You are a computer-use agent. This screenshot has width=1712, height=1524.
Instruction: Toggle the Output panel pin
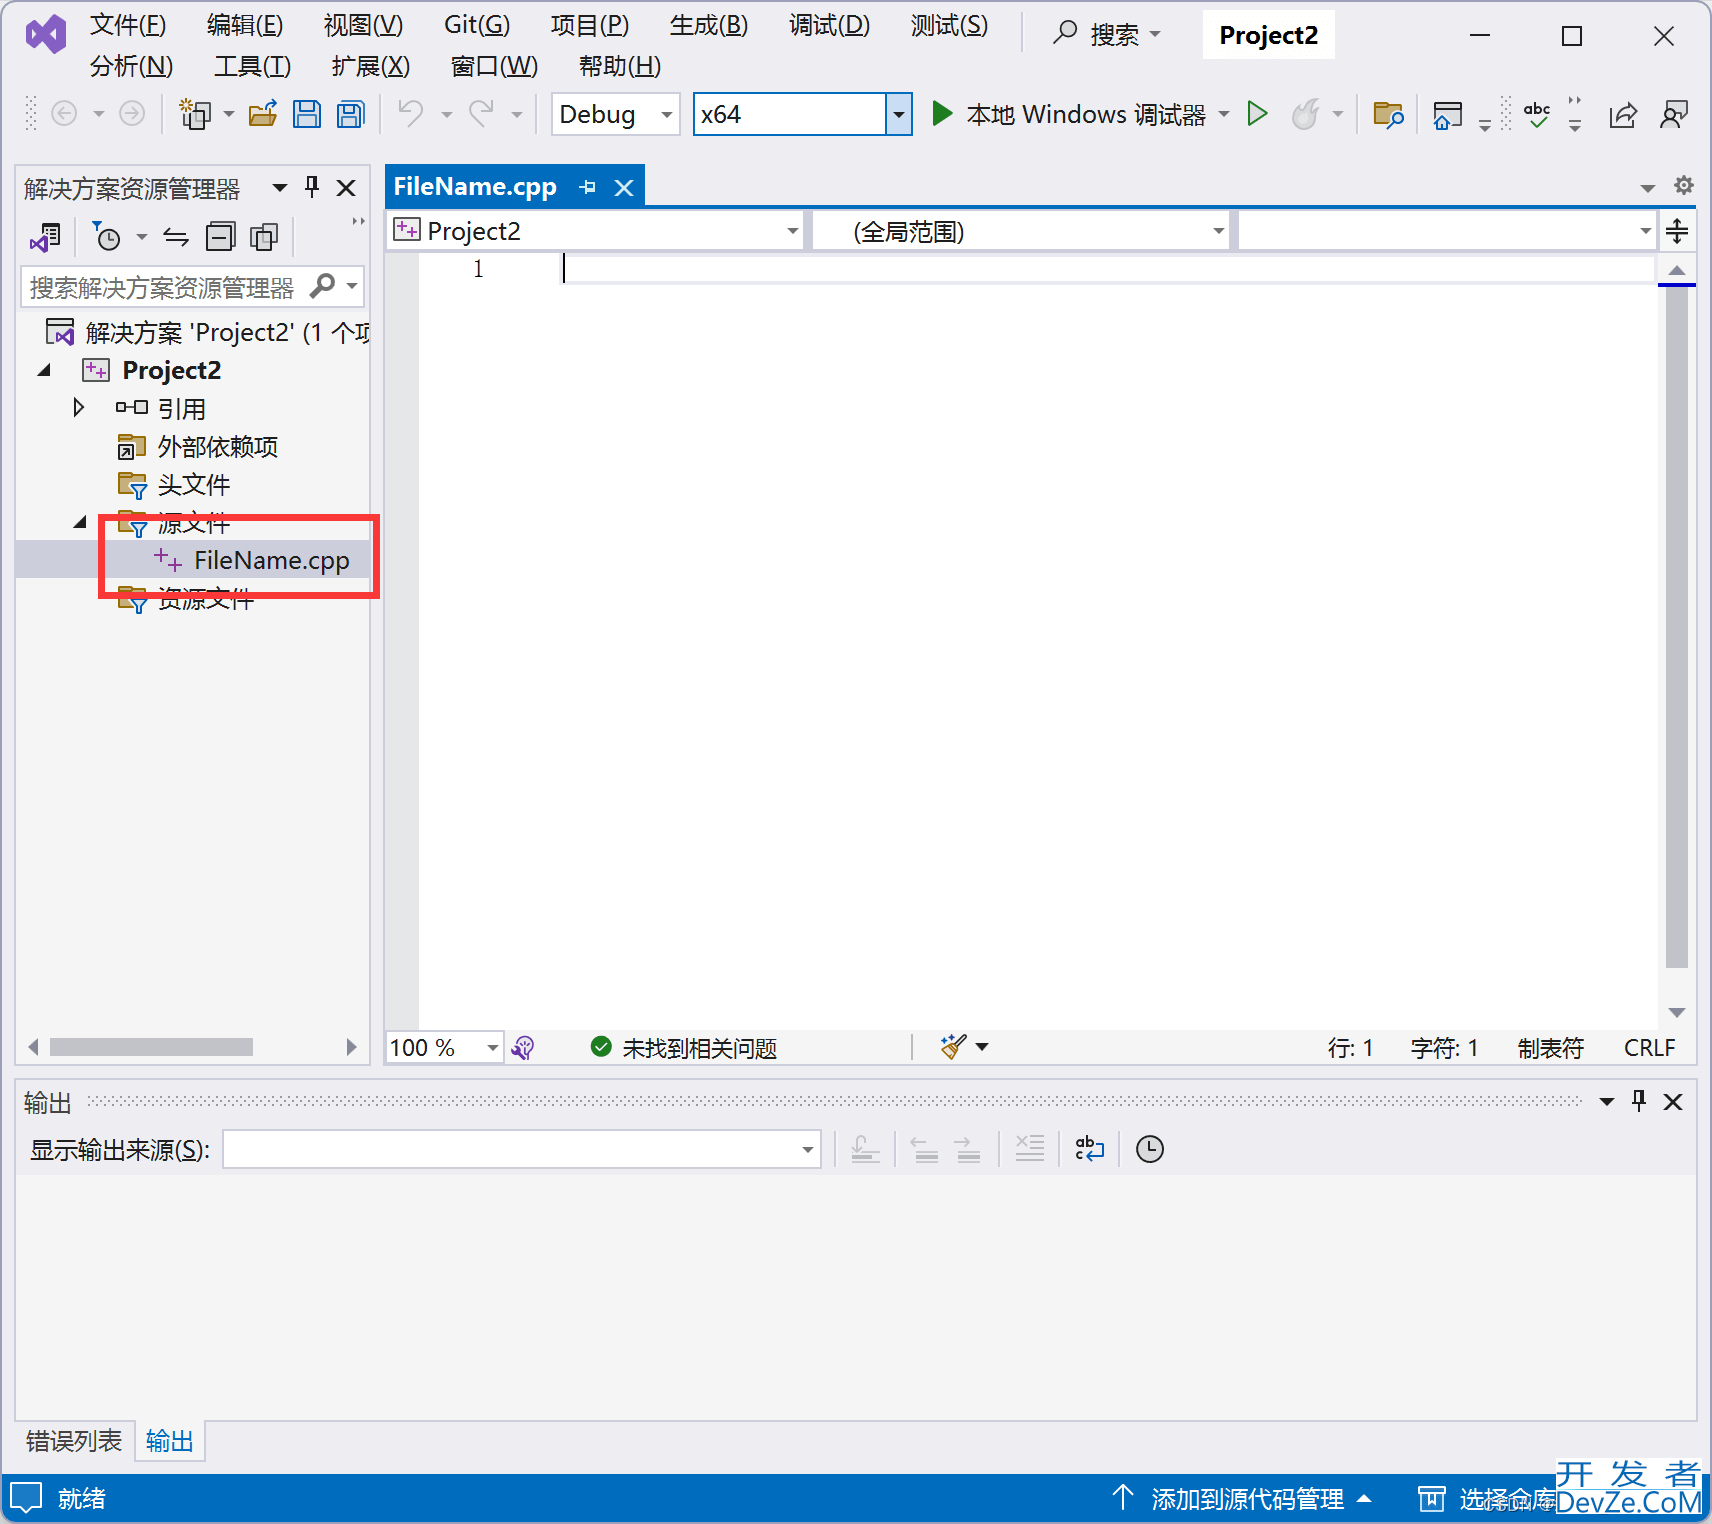coord(1639,1101)
